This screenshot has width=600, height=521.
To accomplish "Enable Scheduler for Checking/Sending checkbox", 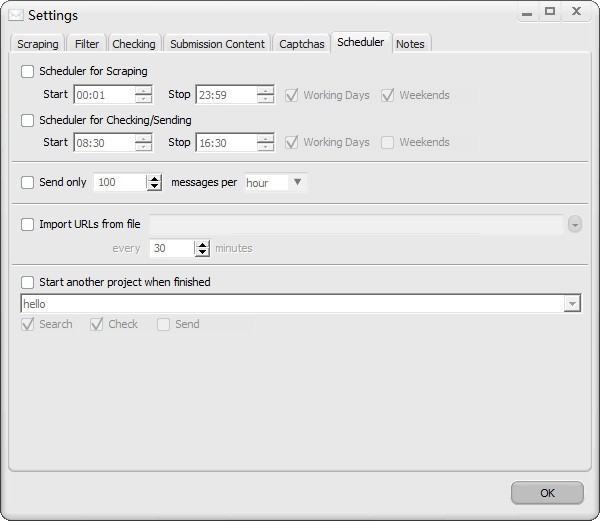I will pyautogui.click(x=27, y=120).
